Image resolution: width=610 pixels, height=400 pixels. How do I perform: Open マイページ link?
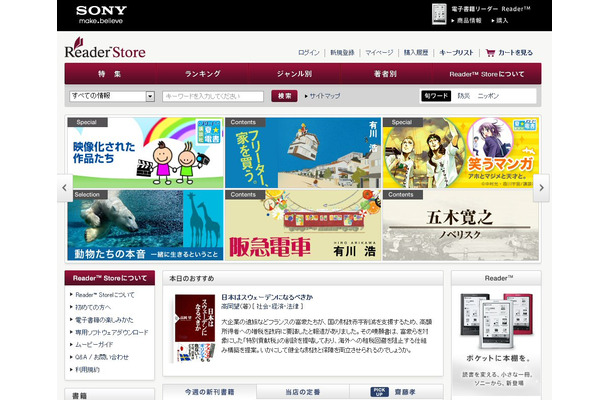click(379, 53)
